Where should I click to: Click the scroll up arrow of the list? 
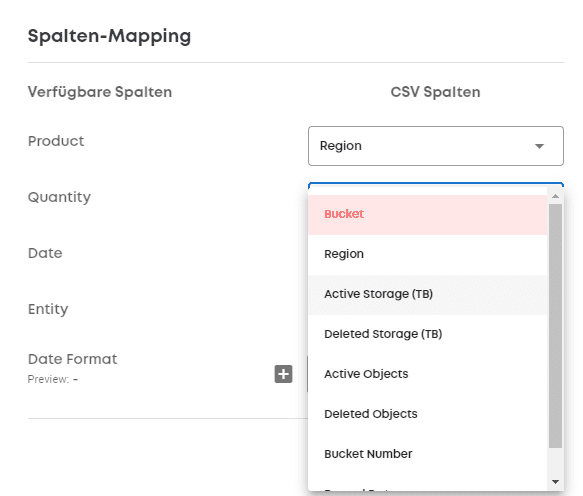pos(555,196)
